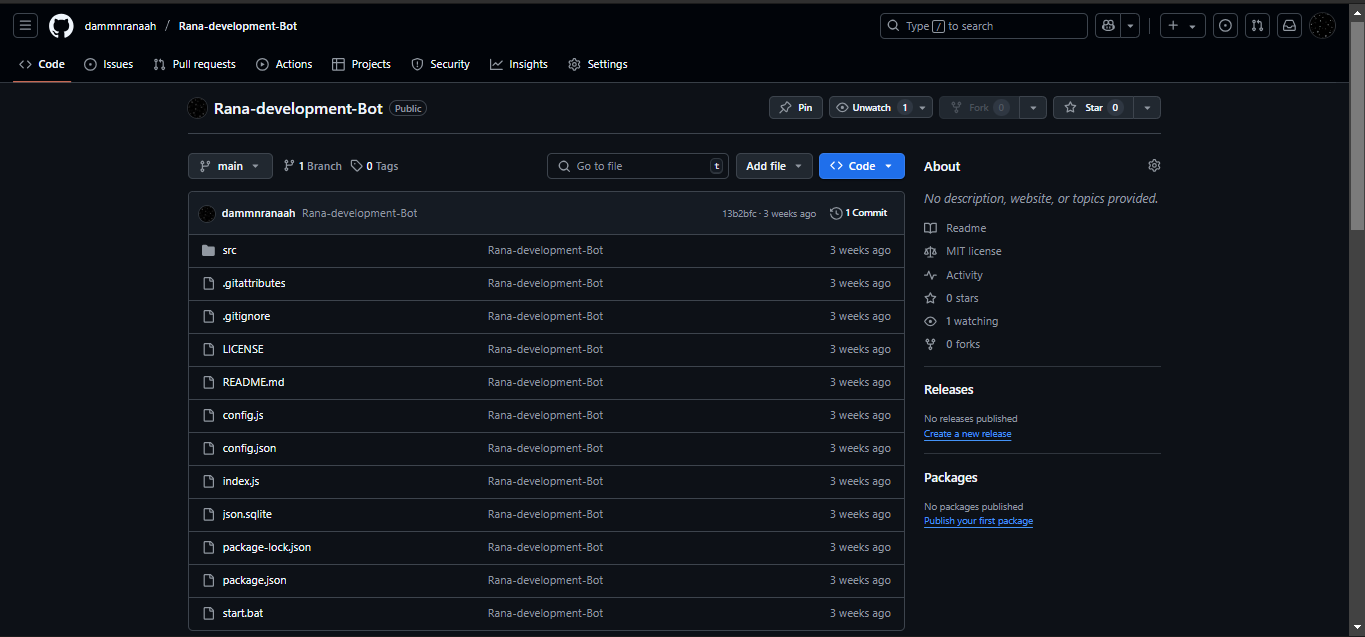This screenshot has height=637, width=1365.
Task: Click the file icon beside index.js
Action: click(208, 481)
